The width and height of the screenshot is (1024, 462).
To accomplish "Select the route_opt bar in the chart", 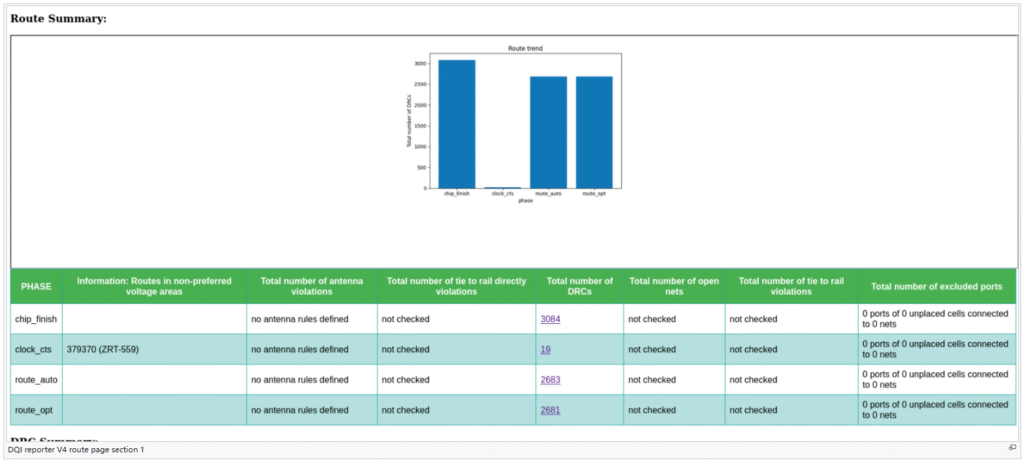I will coord(594,132).
